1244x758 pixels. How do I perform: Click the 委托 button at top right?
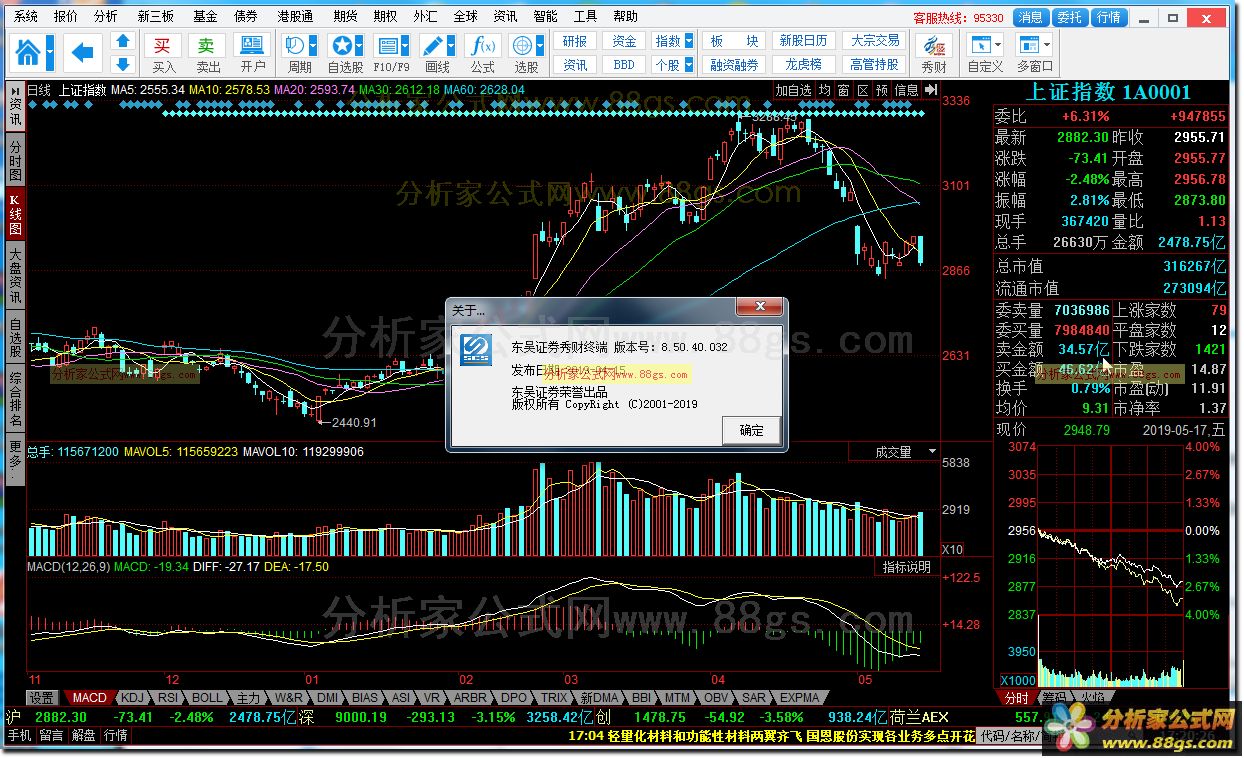[1069, 17]
